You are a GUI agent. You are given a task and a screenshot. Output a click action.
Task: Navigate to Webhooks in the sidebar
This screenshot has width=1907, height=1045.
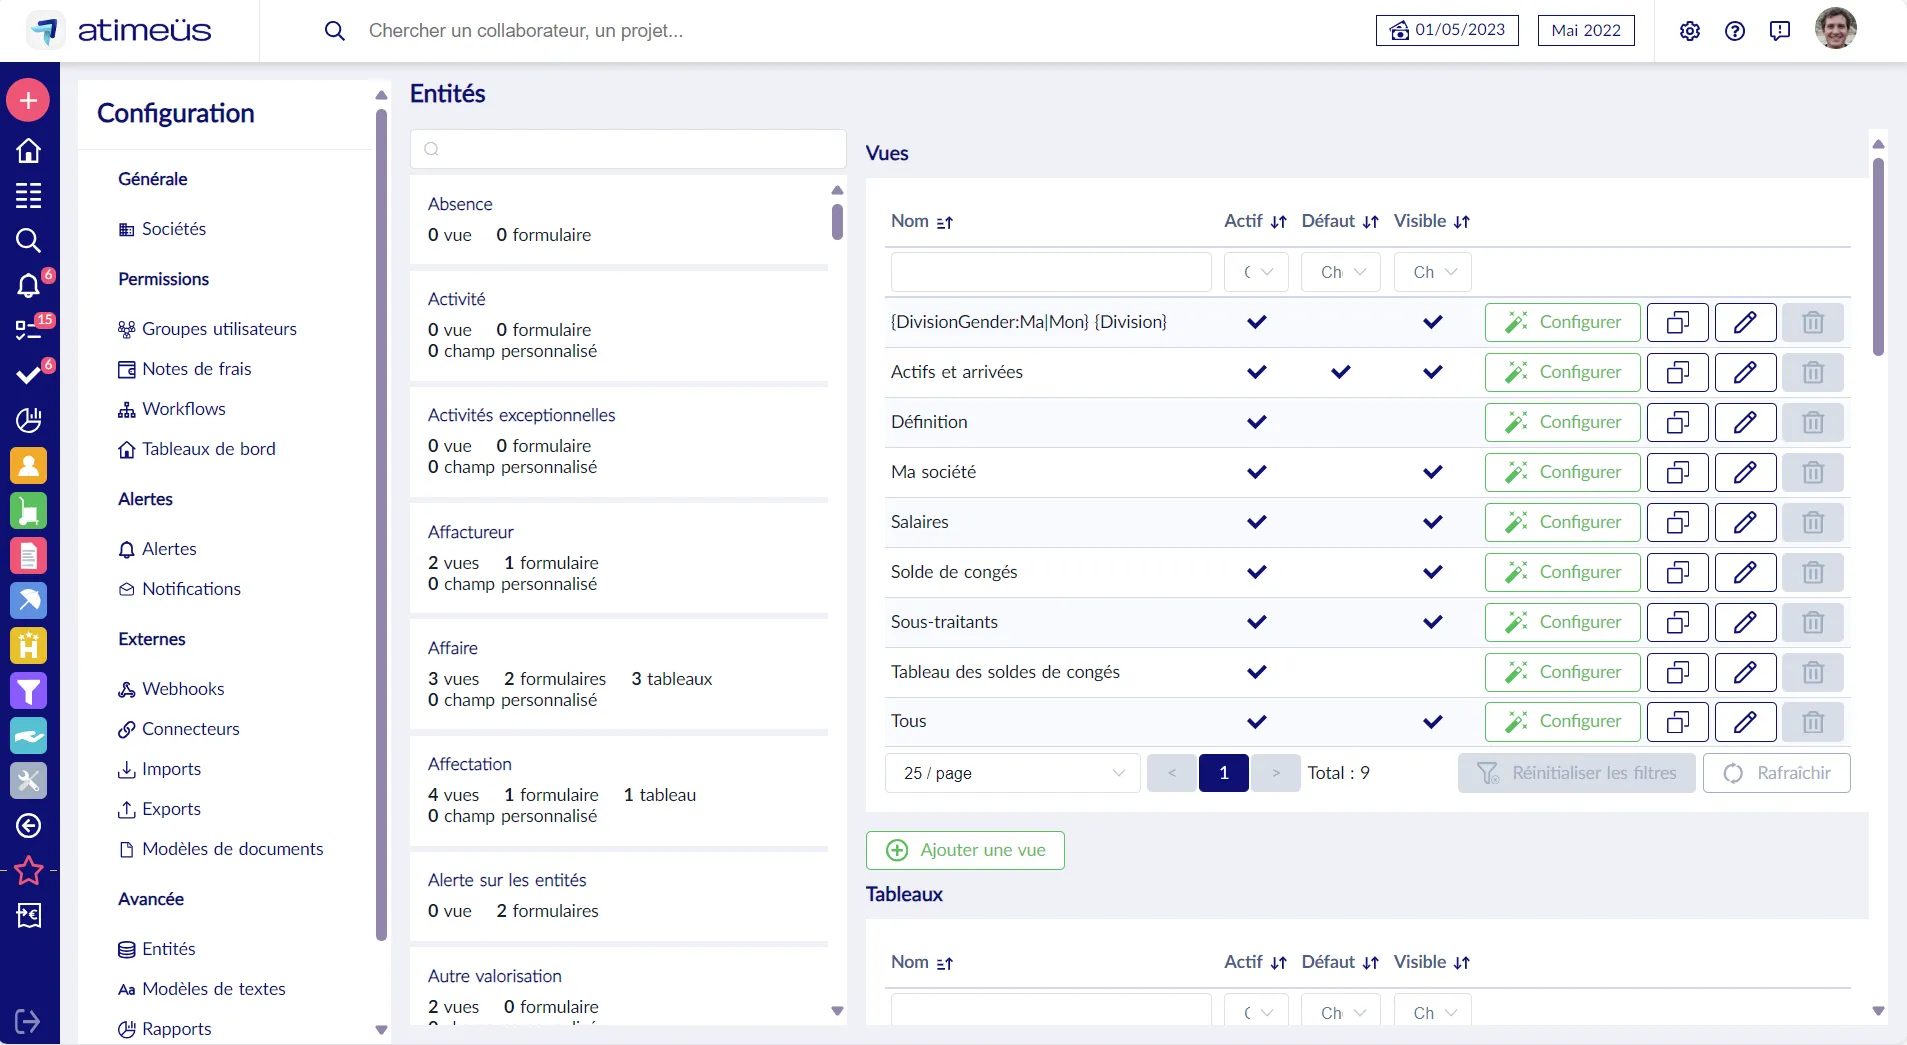[183, 689]
